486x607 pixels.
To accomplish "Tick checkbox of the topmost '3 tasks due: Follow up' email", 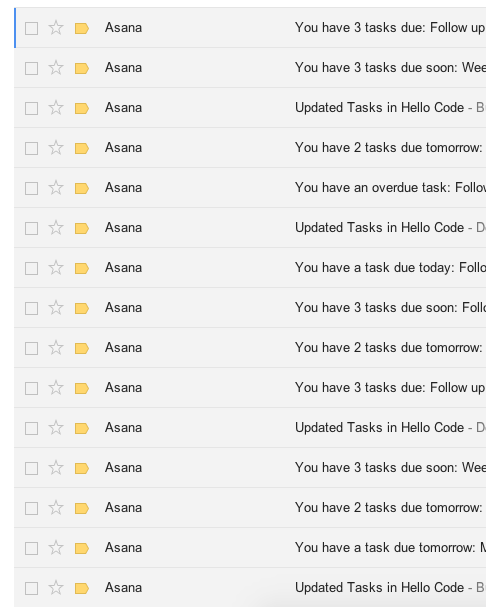I will pyautogui.click(x=31, y=28).
